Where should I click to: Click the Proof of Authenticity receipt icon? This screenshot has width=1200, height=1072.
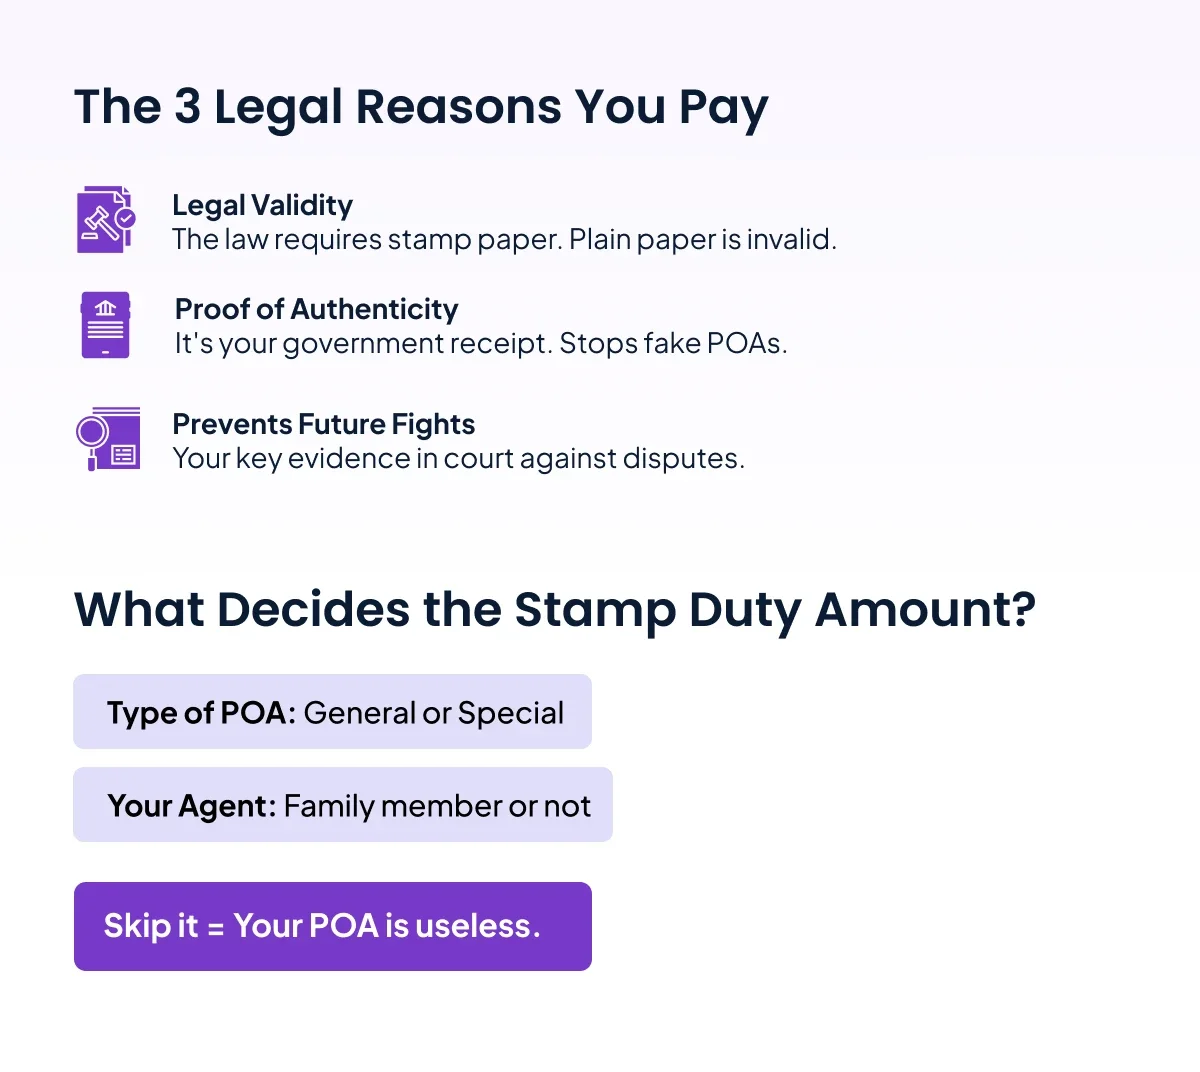[x=105, y=325]
